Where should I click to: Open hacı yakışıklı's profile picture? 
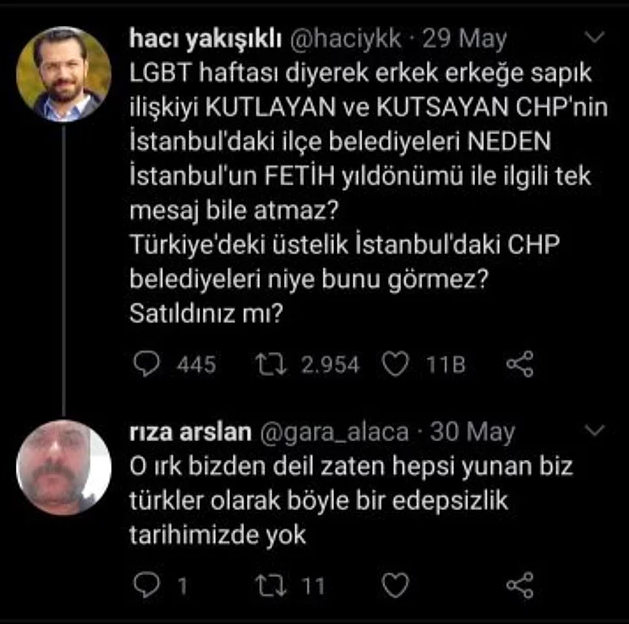(65, 73)
